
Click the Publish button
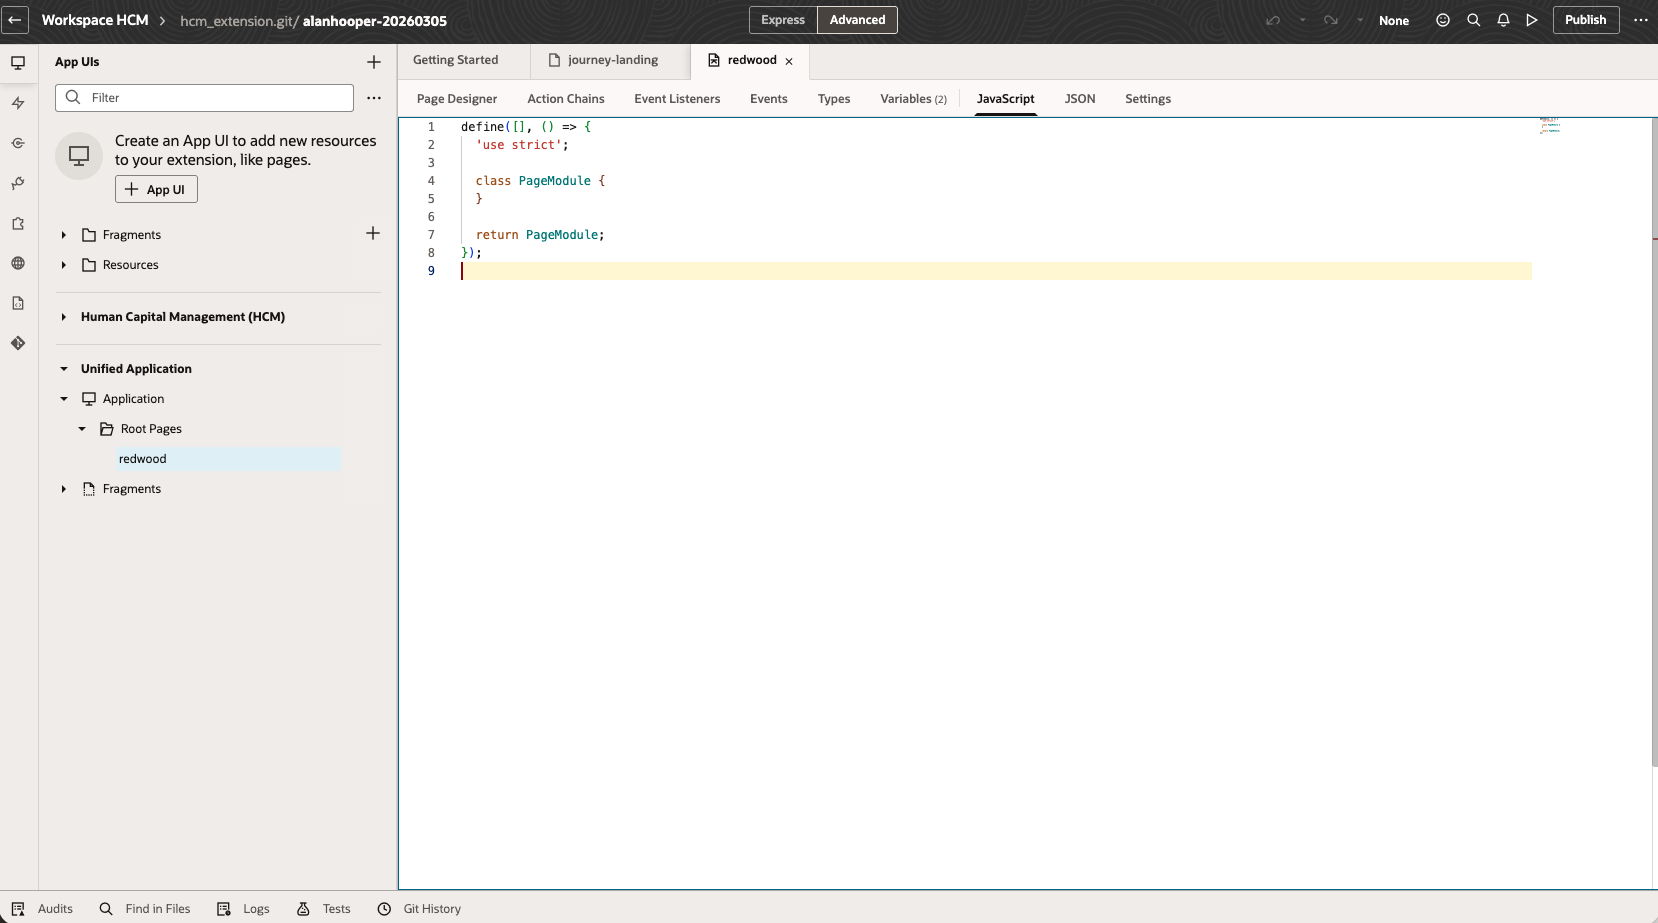pos(1585,19)
